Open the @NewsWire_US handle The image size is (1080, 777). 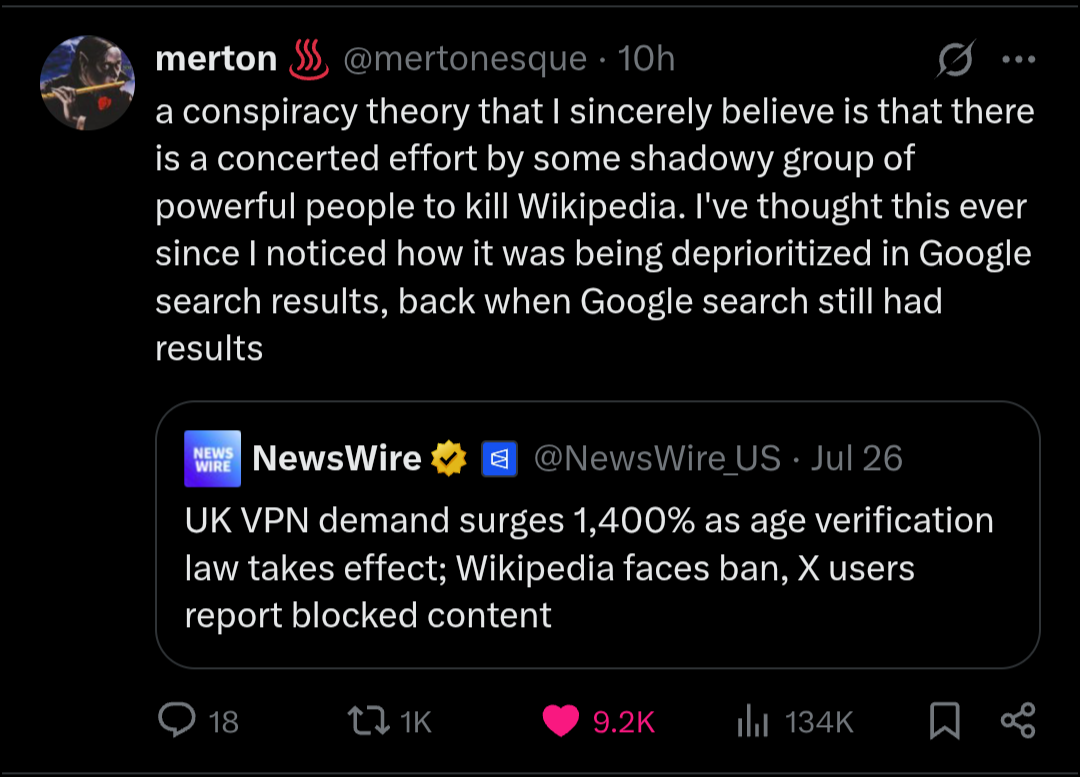coord(657,459)
